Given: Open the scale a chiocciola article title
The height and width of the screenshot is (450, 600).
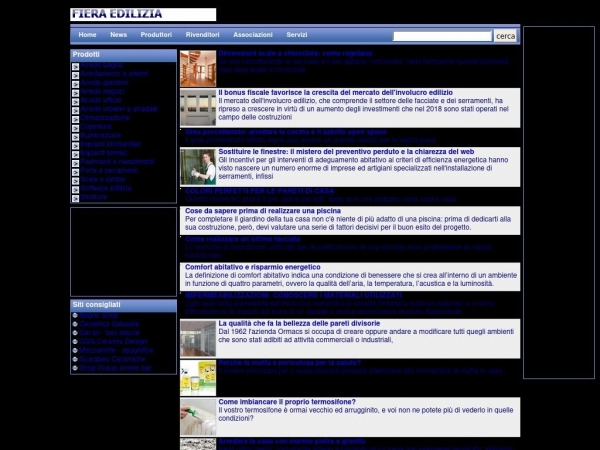Looking at the screenshot, I should click(295, 54).
